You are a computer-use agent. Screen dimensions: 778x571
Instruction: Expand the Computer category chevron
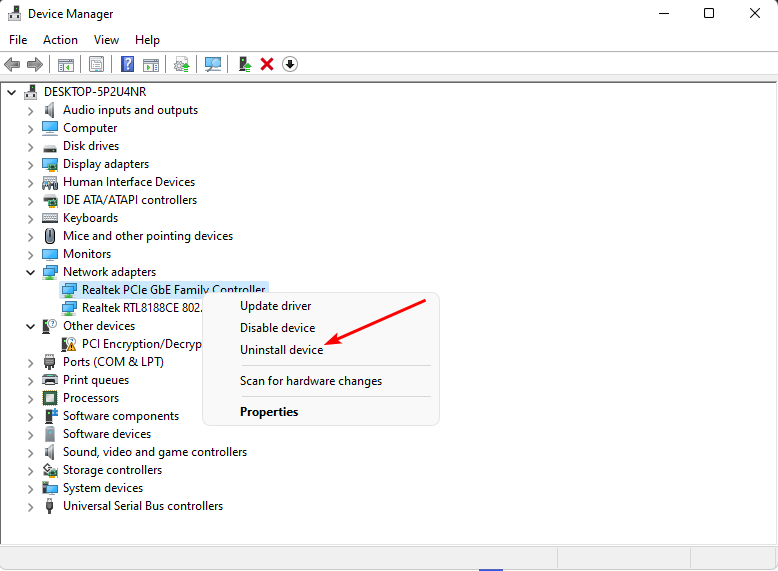point(30,128)
